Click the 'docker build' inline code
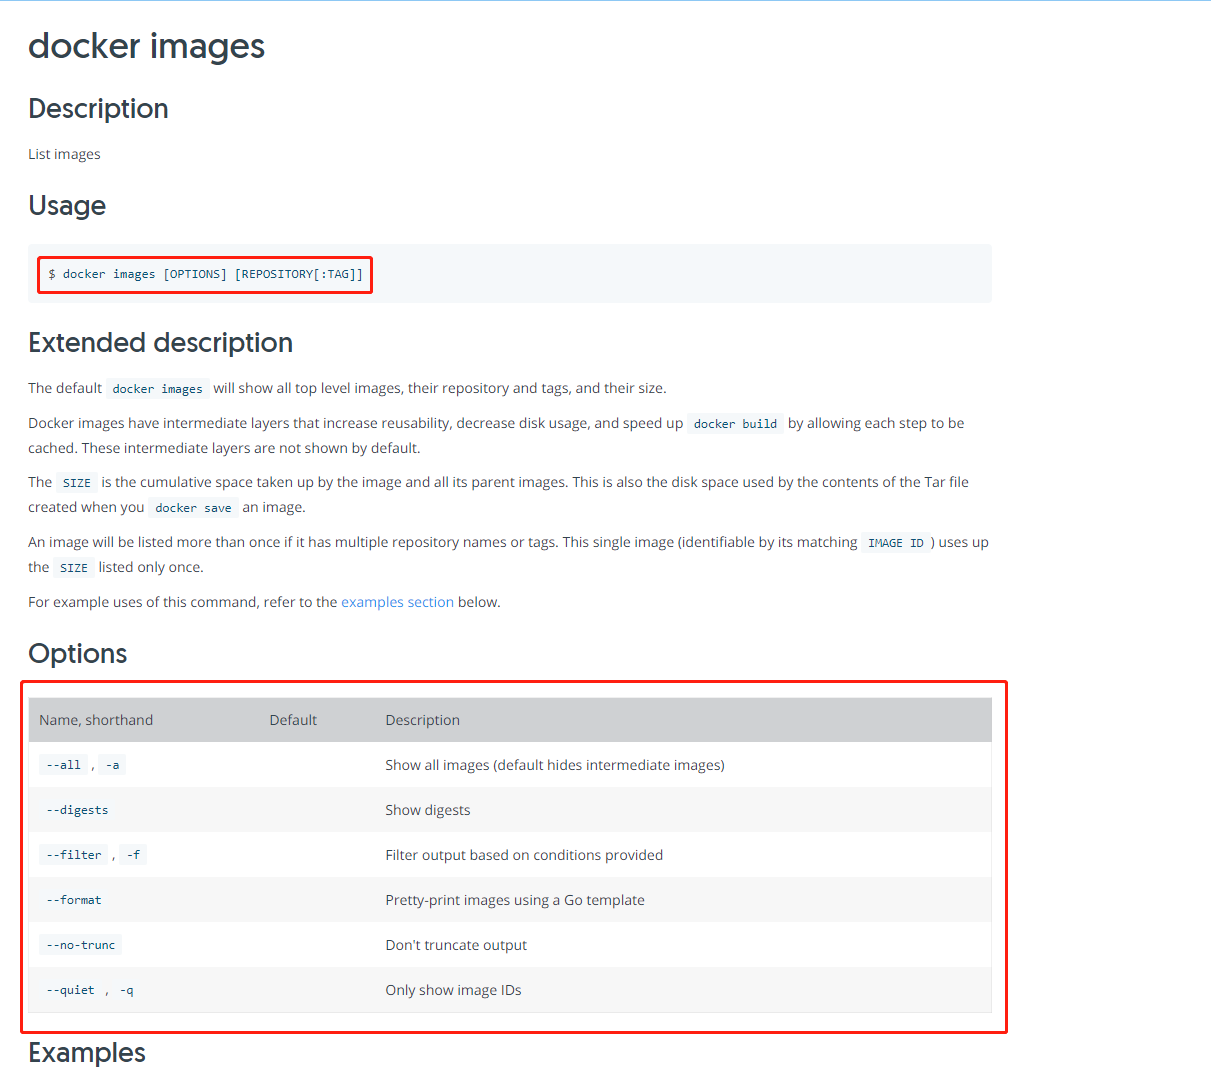Image resolution: width=1211 pixels, height=1091 pixels. [x=735, y=424]
